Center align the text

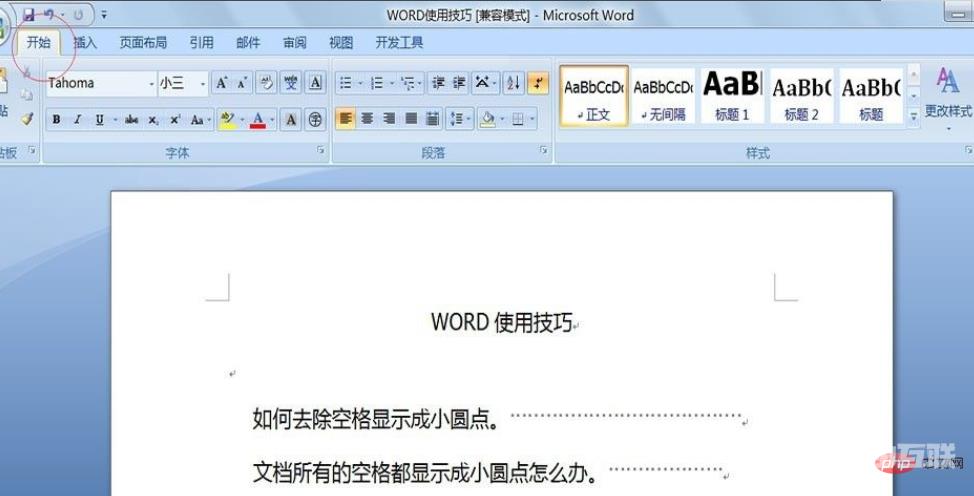[x=367, y=119]
